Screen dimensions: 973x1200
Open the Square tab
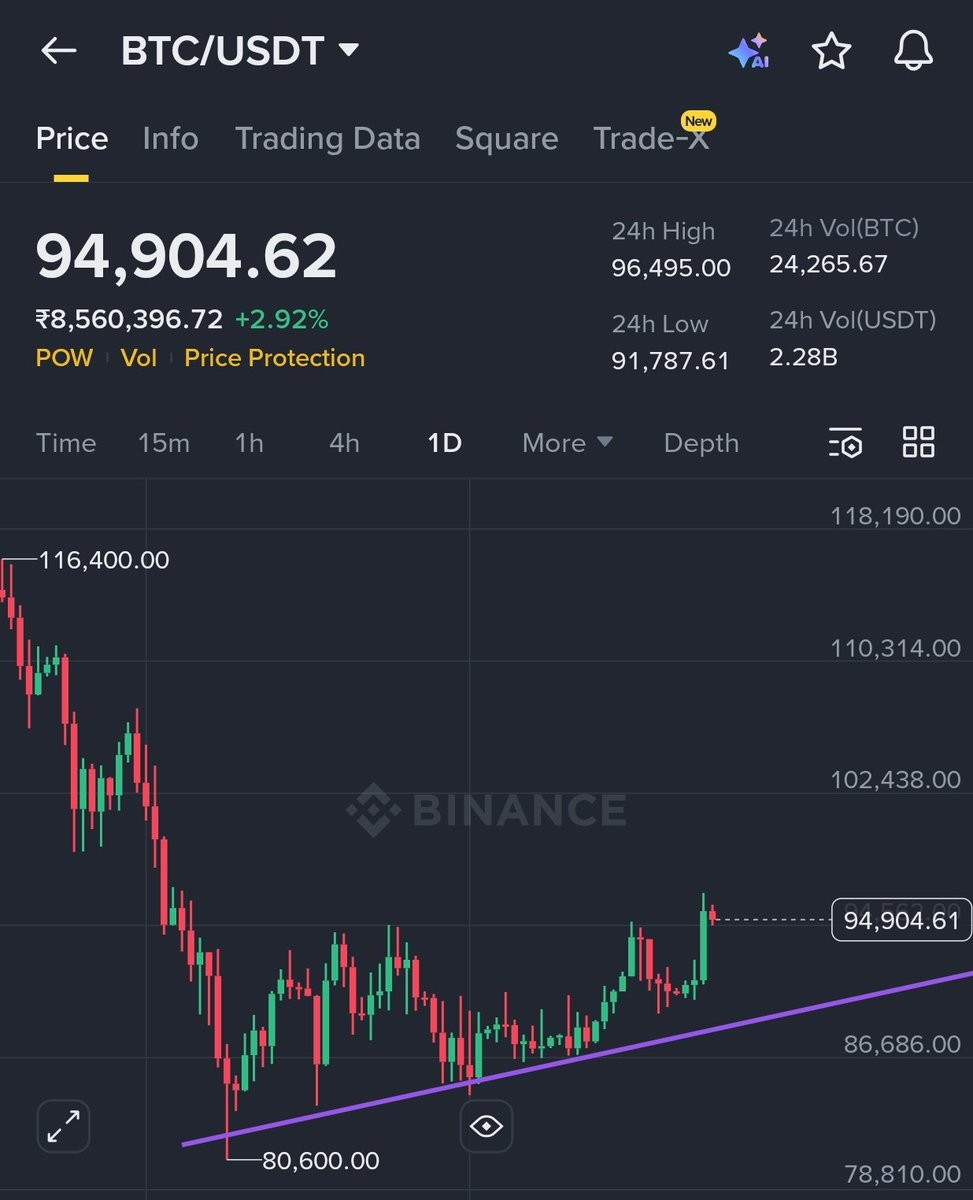[506, 139]
